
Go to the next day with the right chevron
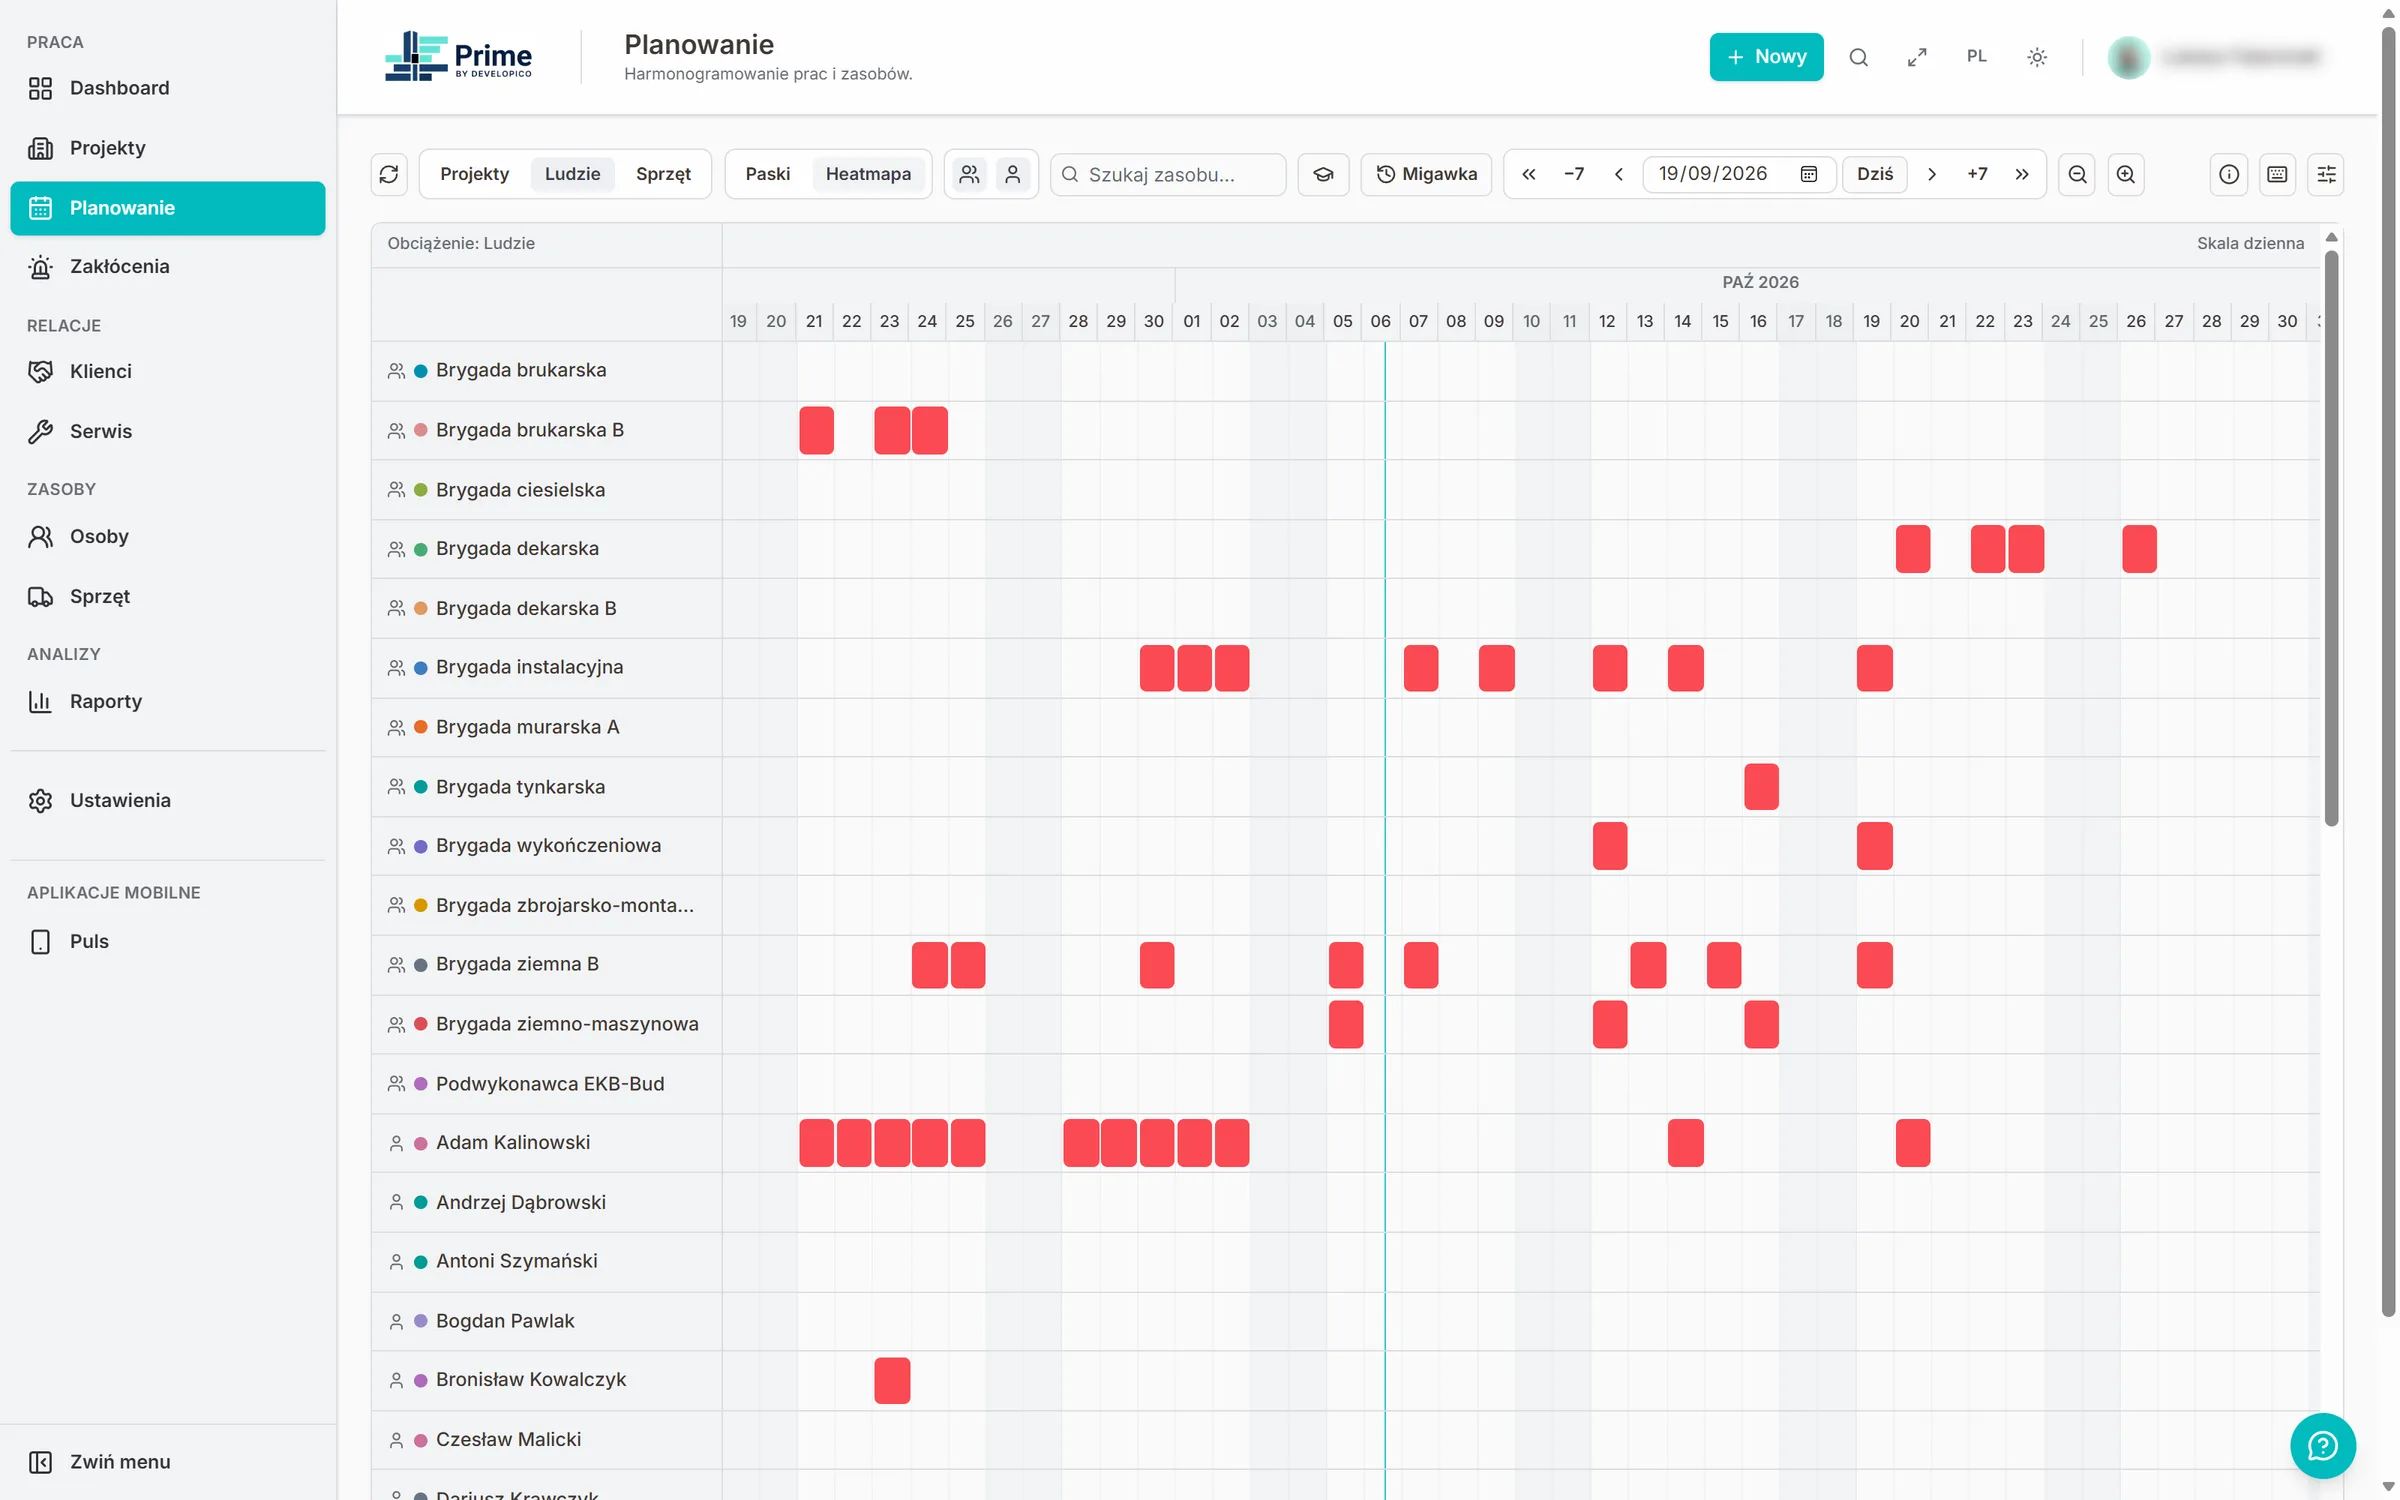pyautogui.click(x=1932, y=174)
